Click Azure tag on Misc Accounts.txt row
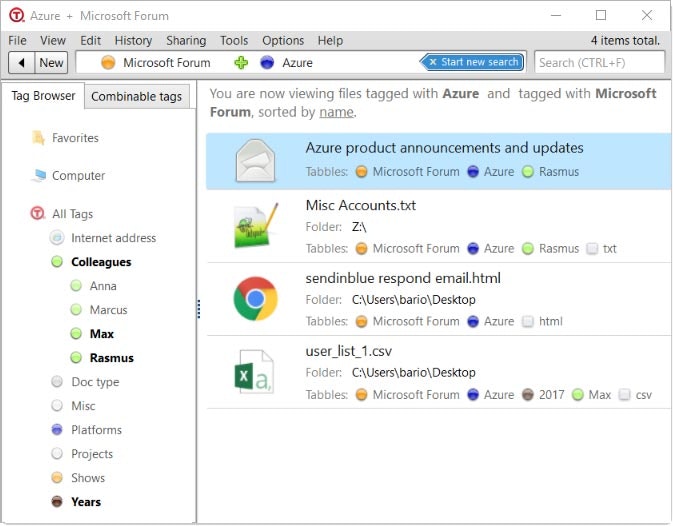This screenshot has width=673, height=526. tap(491, 248)
